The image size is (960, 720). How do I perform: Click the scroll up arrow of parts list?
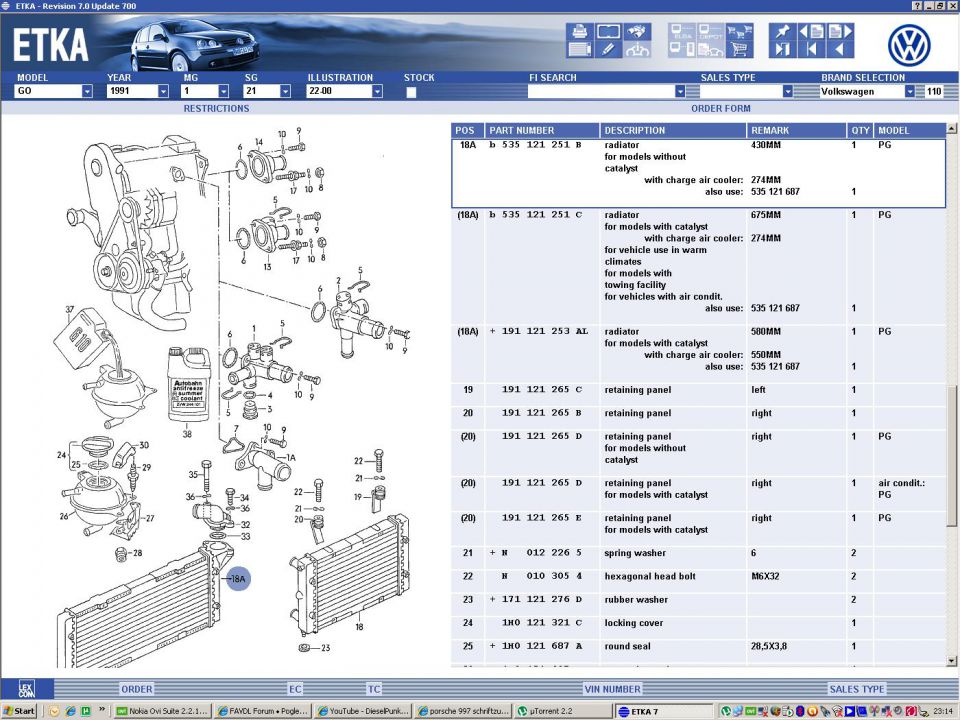pyautogui.click(x=951, y=129)
